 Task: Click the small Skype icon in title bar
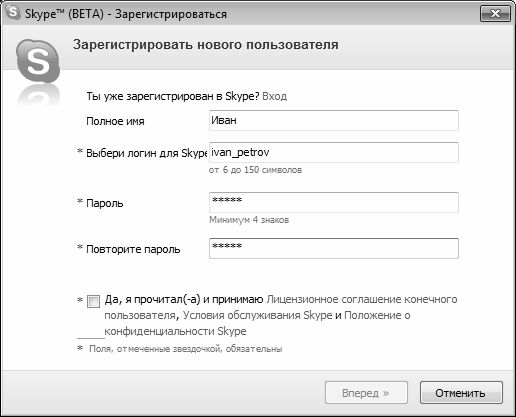12,12
